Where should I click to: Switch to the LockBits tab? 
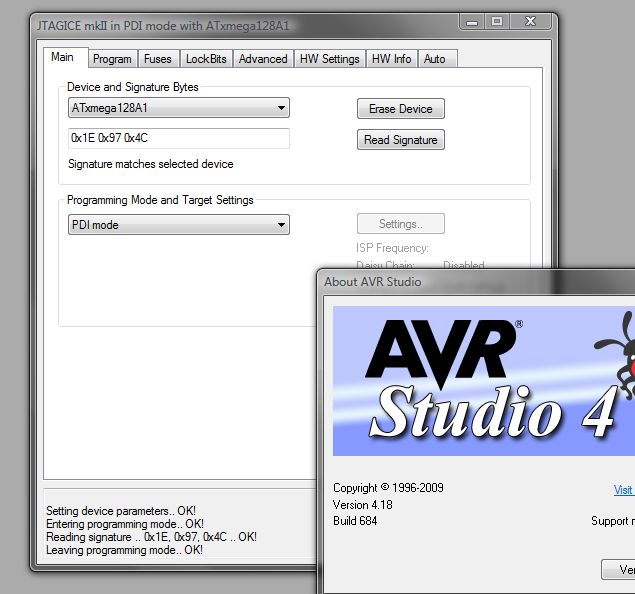206,59
